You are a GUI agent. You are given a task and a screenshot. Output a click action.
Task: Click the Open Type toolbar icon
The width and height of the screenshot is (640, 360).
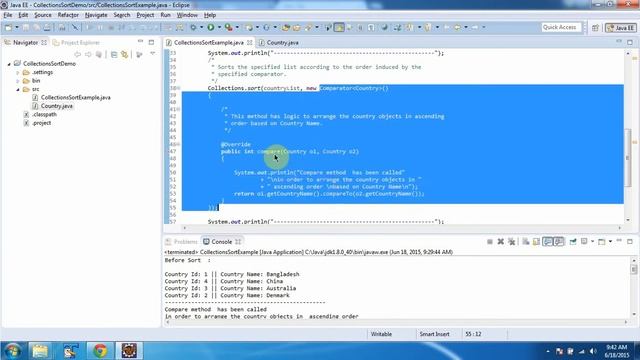pyautogui.click(x=286, y=27)
